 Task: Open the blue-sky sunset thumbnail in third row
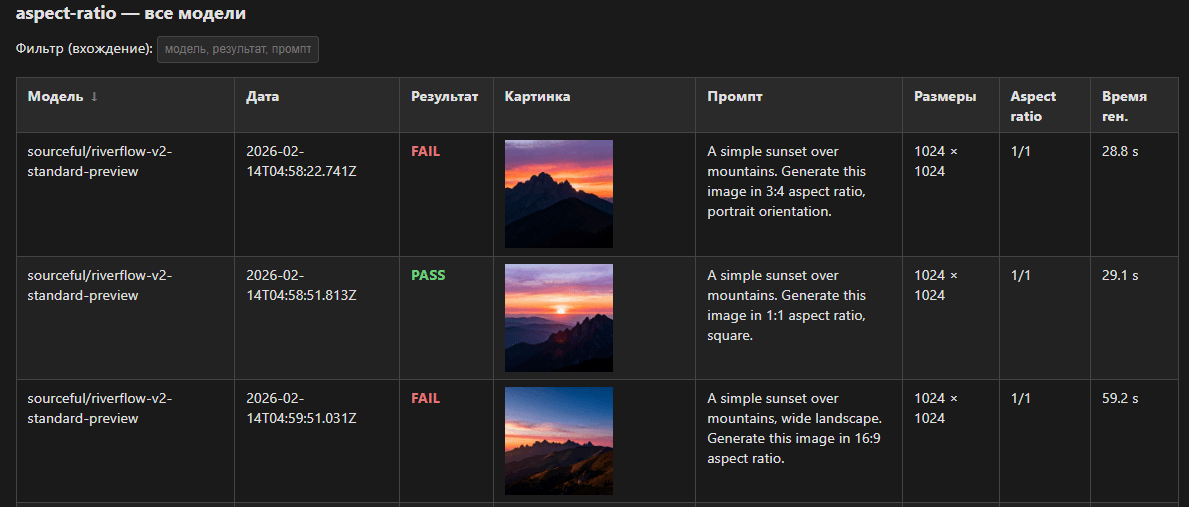pos(559,441)
